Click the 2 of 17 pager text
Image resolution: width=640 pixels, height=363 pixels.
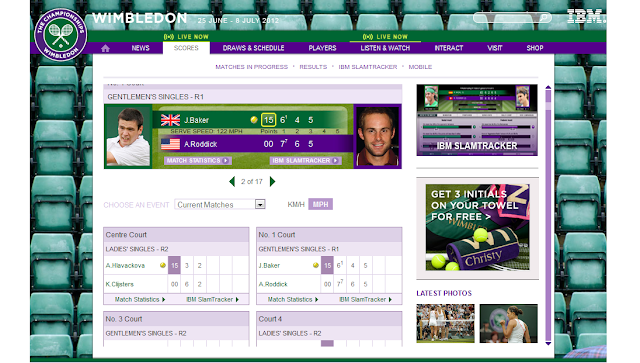coord(252,182)
